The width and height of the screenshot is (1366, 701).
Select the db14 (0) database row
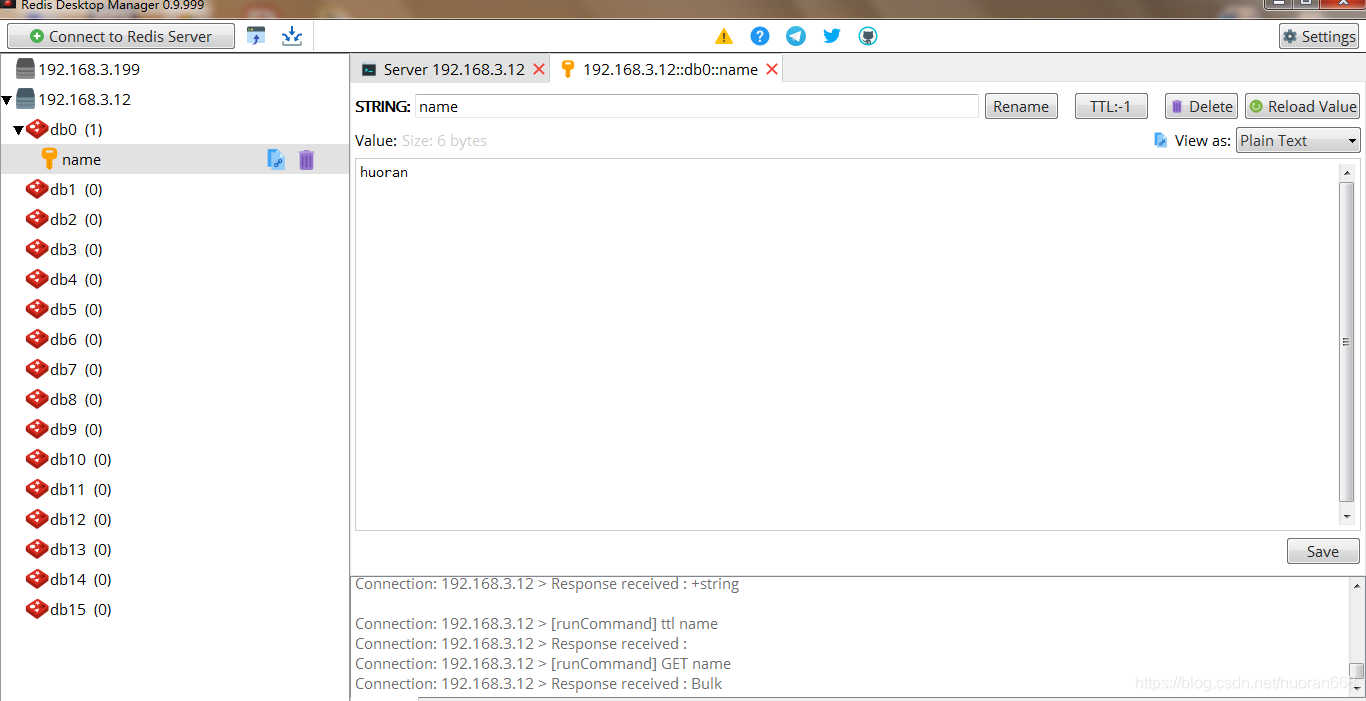coord(174,579)
